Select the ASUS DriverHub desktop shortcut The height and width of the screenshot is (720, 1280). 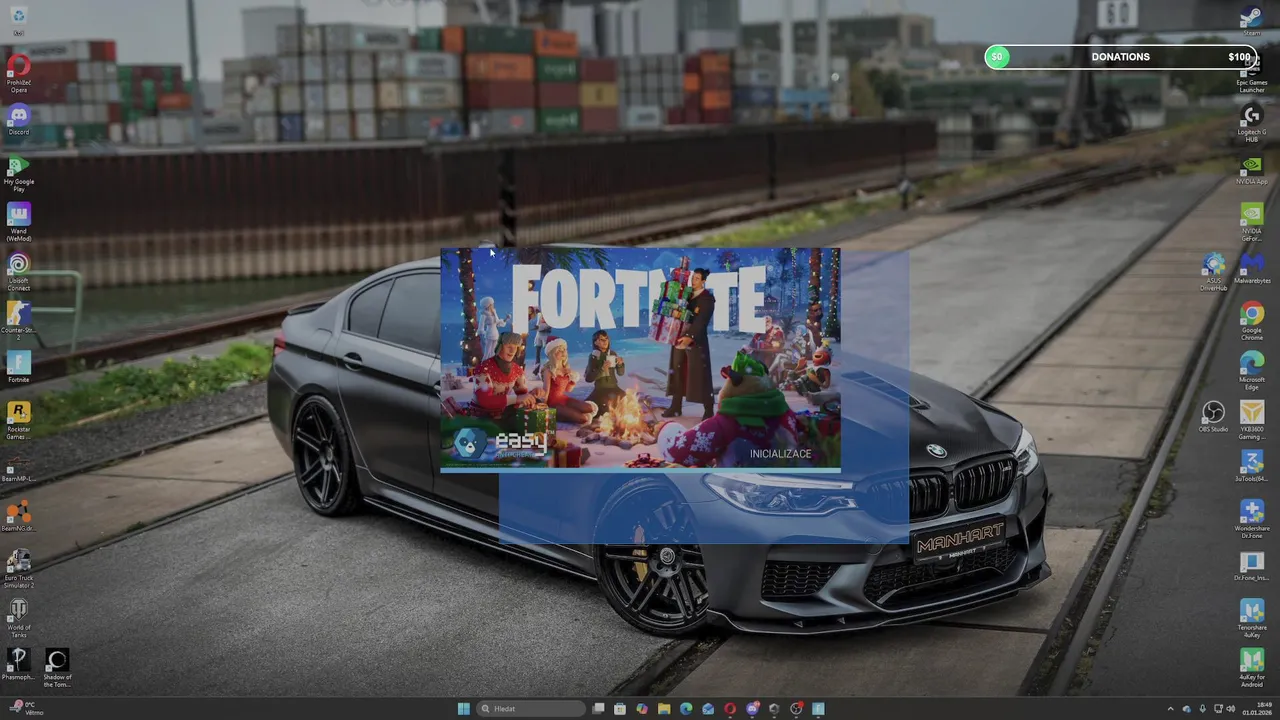[x=1213, y=271]
